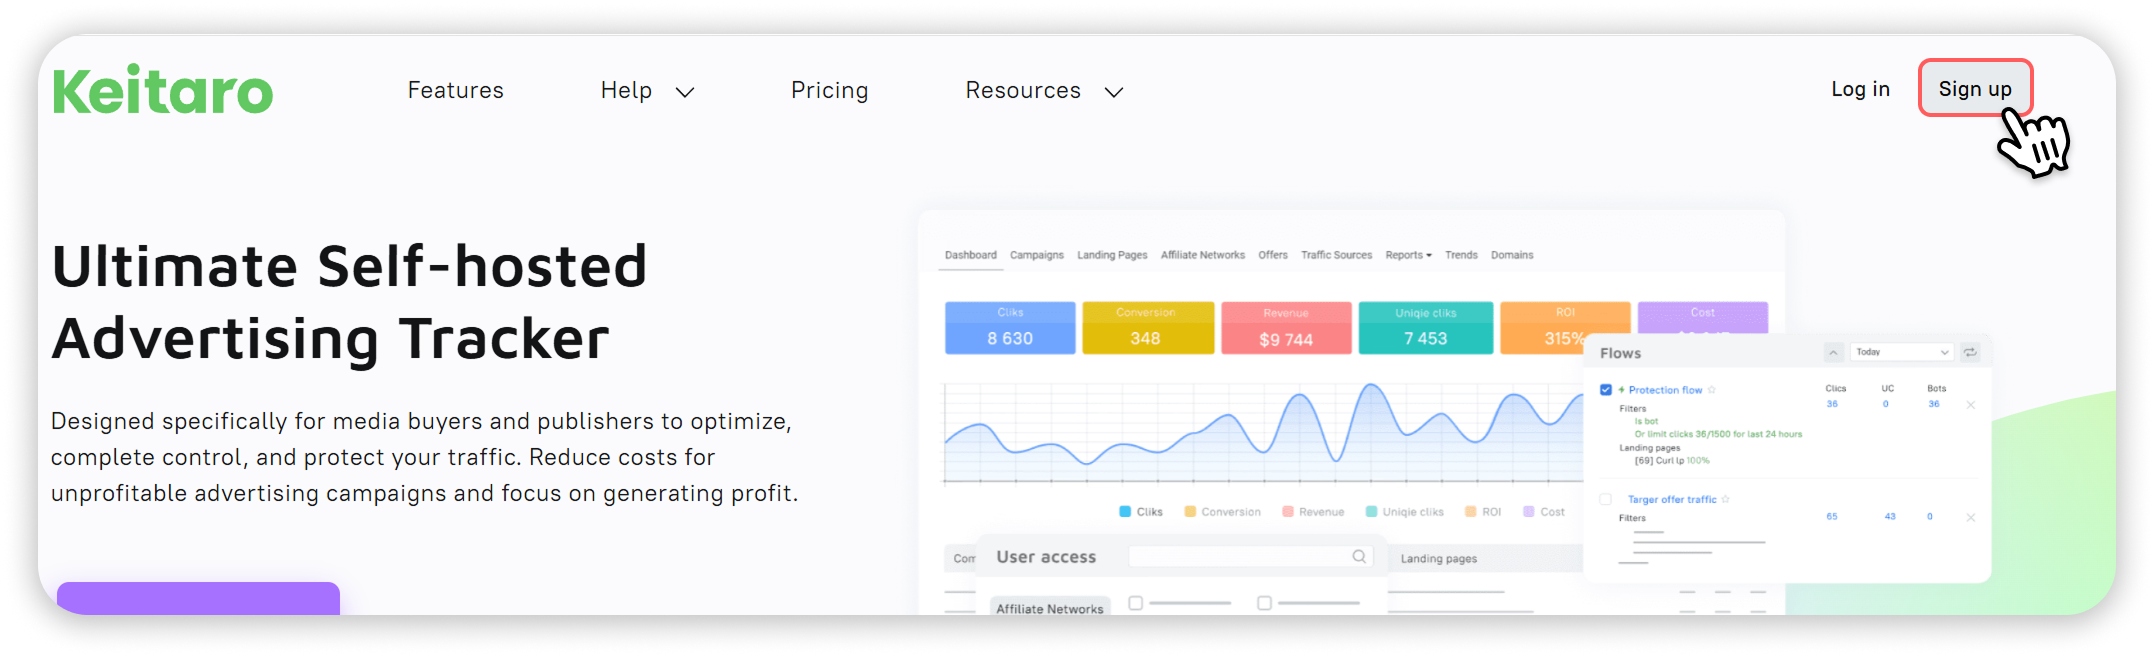
Task: Click the Keitaro logo
Action: point(162,90)
